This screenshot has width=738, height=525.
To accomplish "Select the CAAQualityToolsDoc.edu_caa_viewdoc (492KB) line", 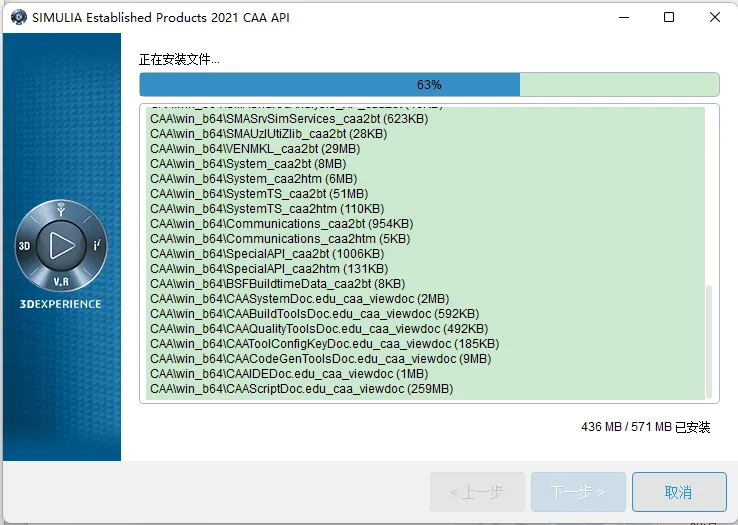I will point(319,329).
